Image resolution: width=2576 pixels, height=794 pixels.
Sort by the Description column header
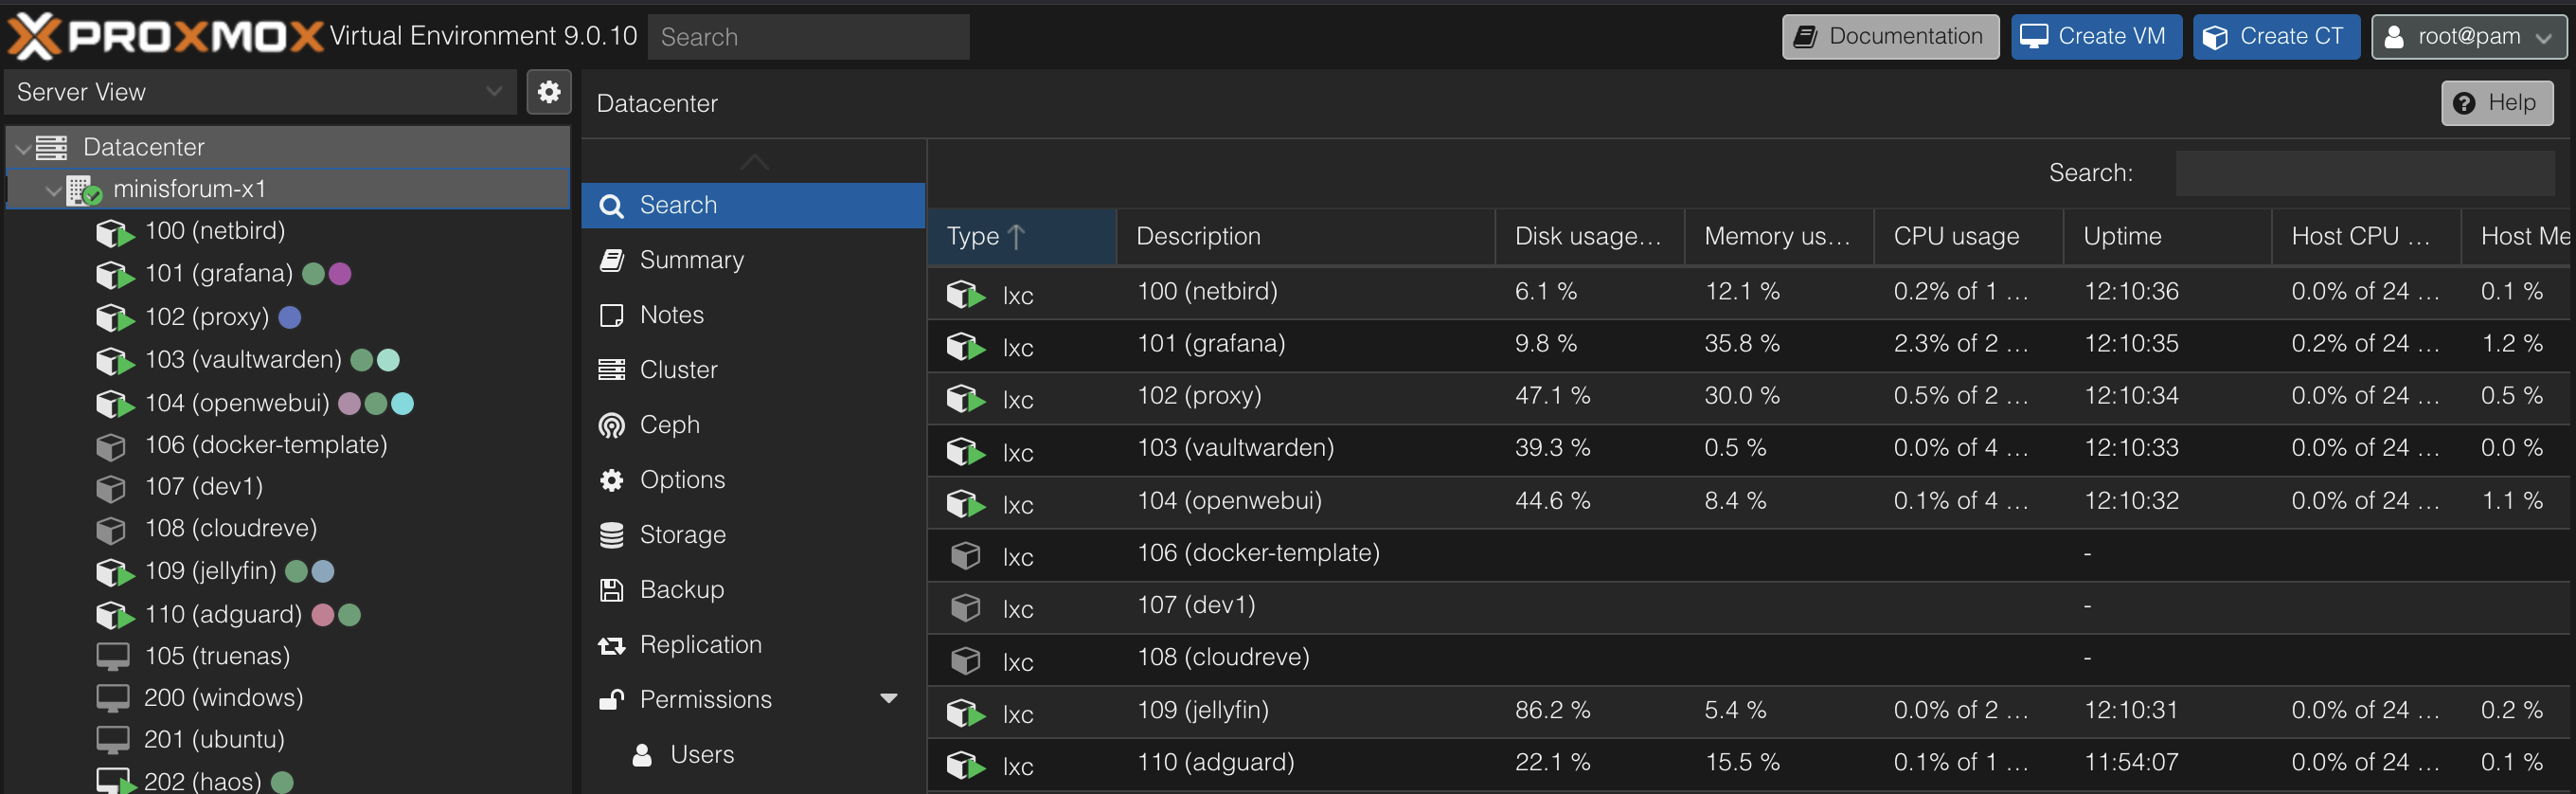1305,236
